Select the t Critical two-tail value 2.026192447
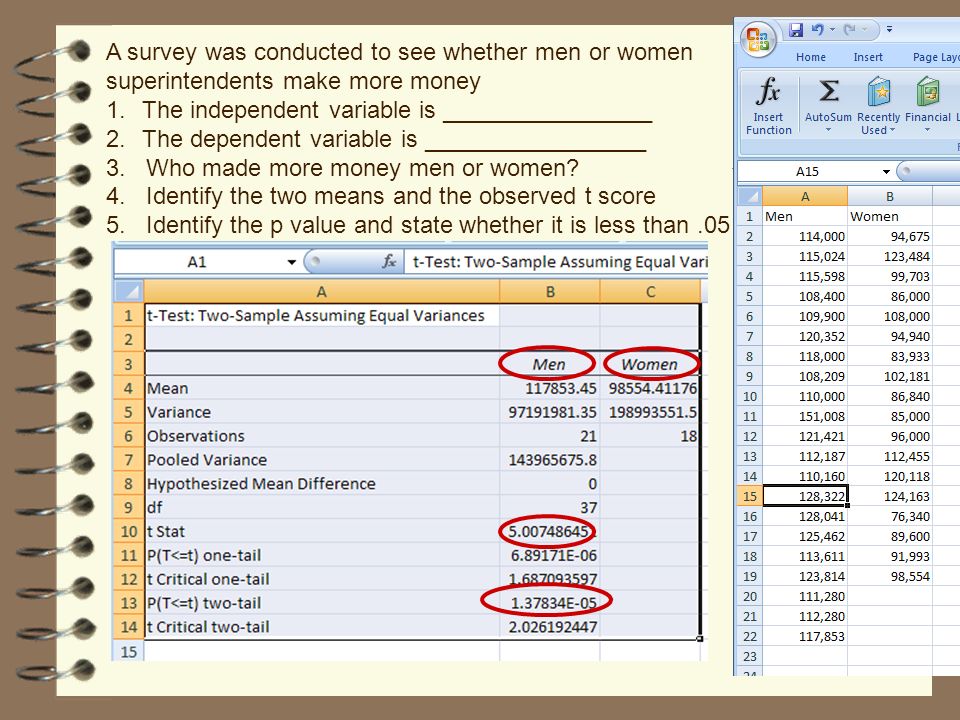 pyautogui.click(x=549, y=627)
